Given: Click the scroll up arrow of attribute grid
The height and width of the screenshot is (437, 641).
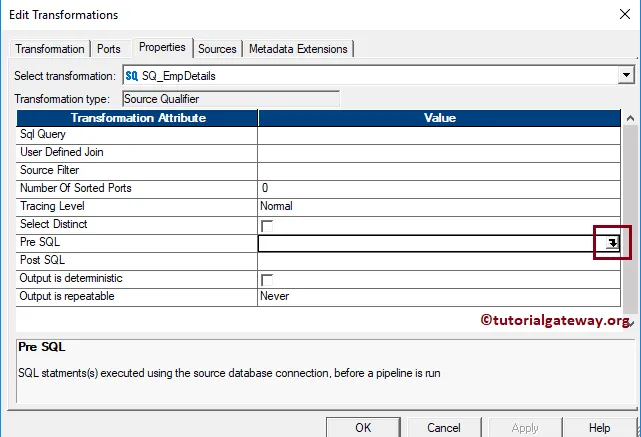Looking at the screenshot, I should [630, 118].
